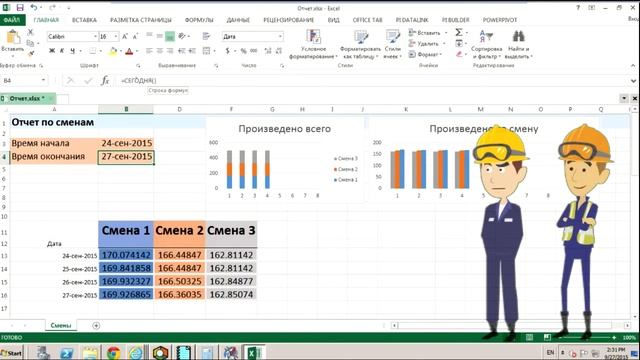This screenshot has height=360, width=640.
Task: Open the number format 'Дата' dropdown
Action: click(280, 37)
